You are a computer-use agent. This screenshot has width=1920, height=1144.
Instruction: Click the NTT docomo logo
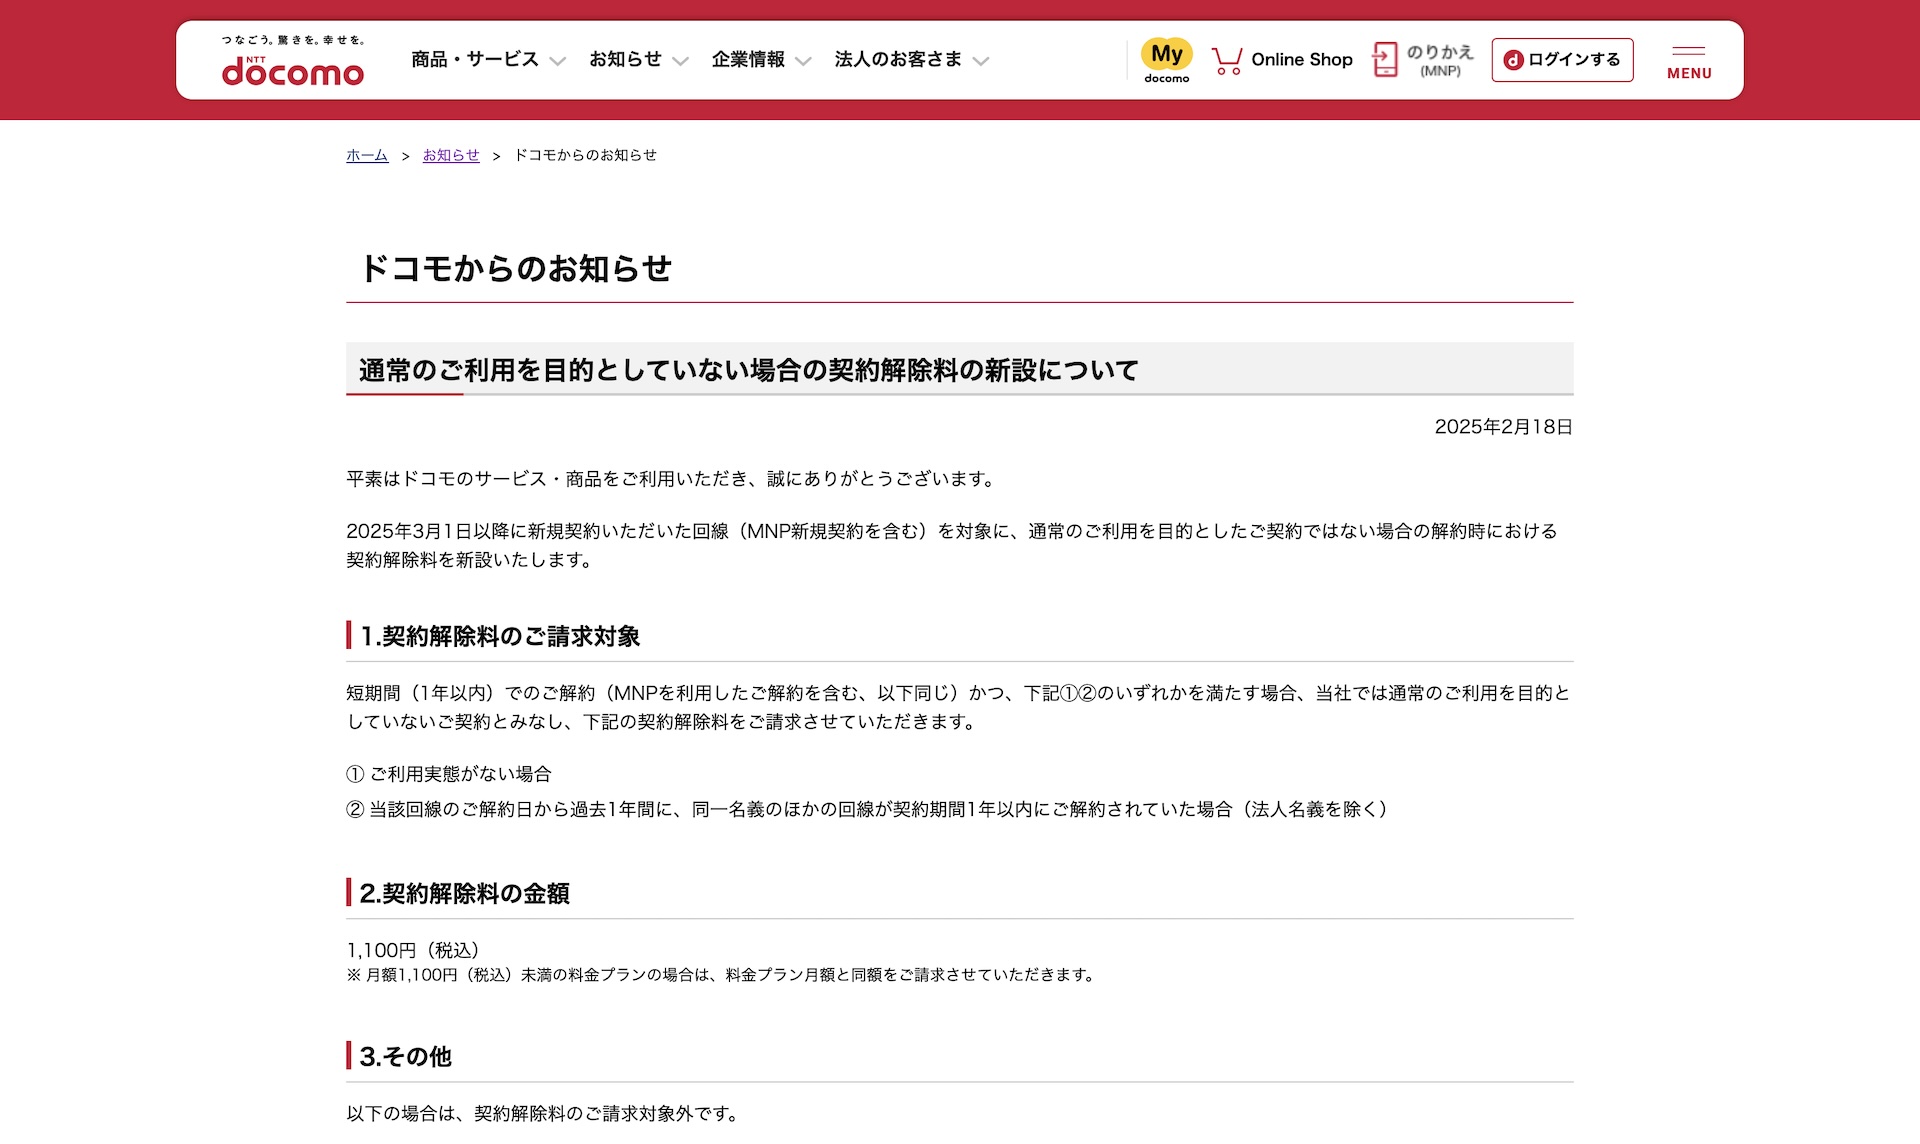coord(292,70)
